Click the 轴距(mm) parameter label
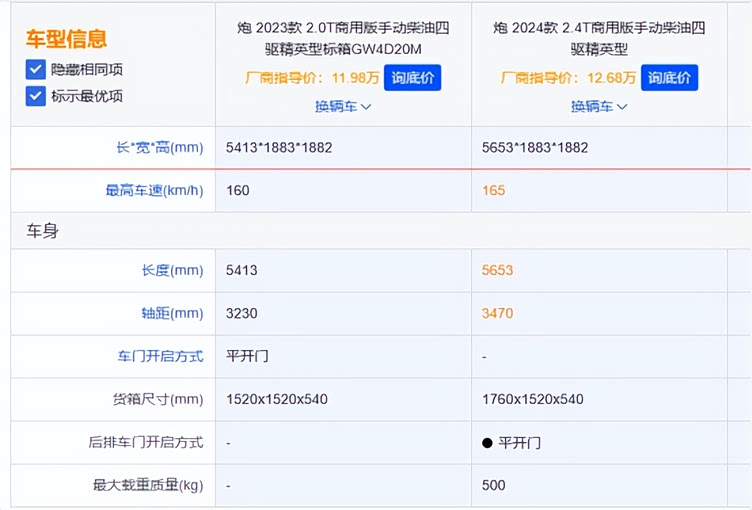The image size is (752, 510). click(x=173, y=313)
